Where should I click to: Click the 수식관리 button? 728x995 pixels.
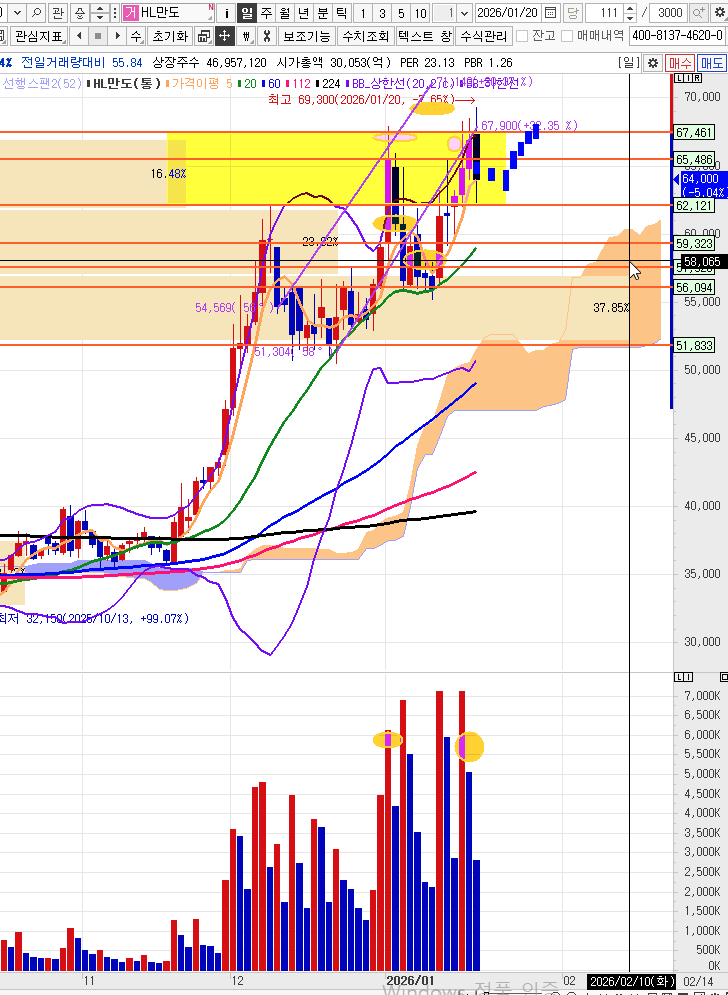483,36
